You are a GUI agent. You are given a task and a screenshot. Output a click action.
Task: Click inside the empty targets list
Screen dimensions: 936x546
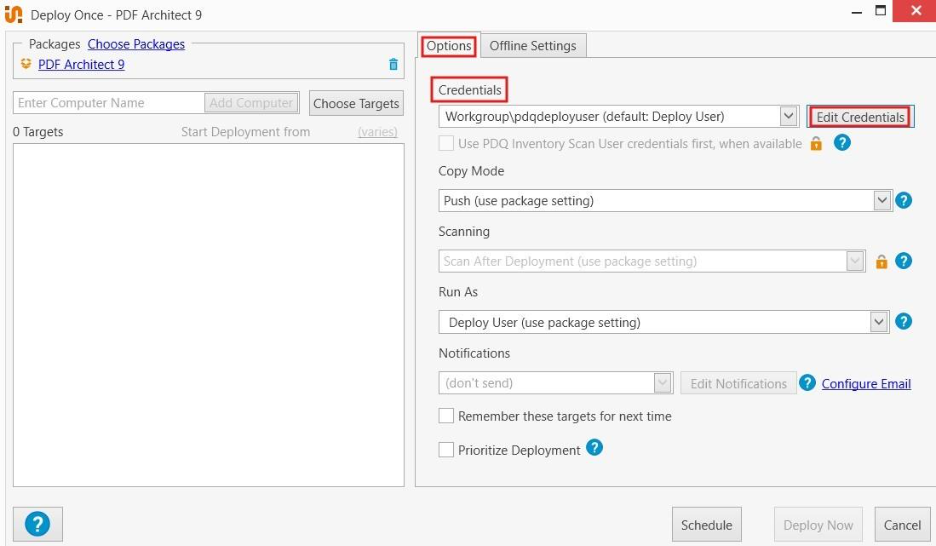(x=208, y=314)
